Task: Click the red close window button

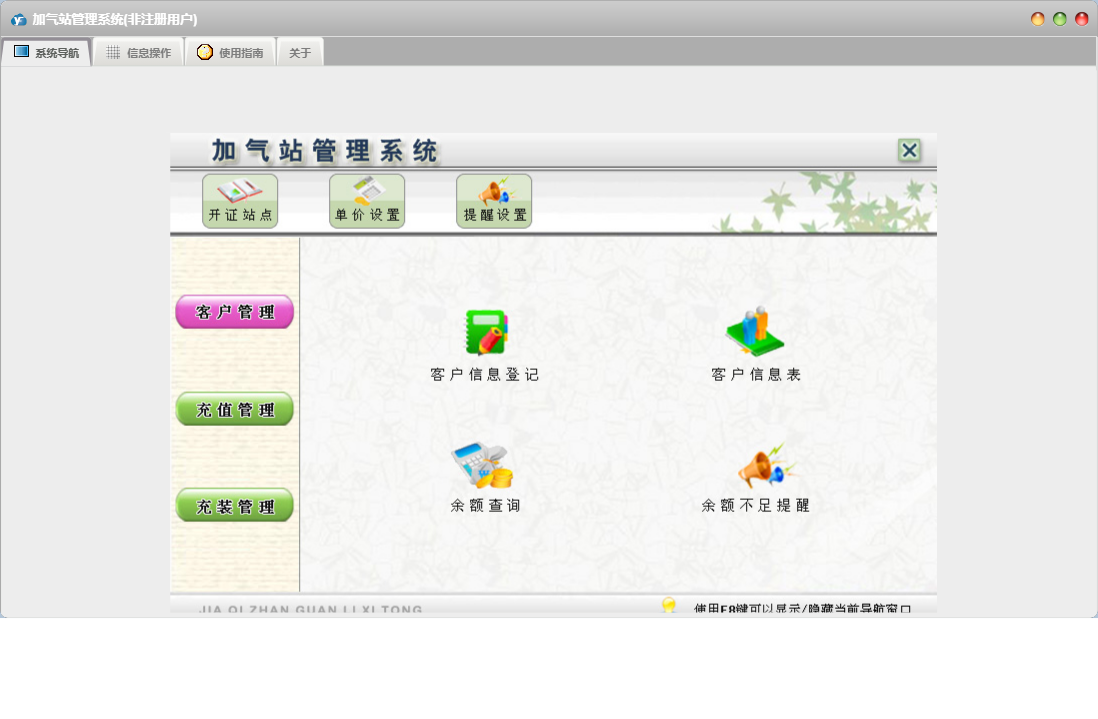Action: point(1082,19)
